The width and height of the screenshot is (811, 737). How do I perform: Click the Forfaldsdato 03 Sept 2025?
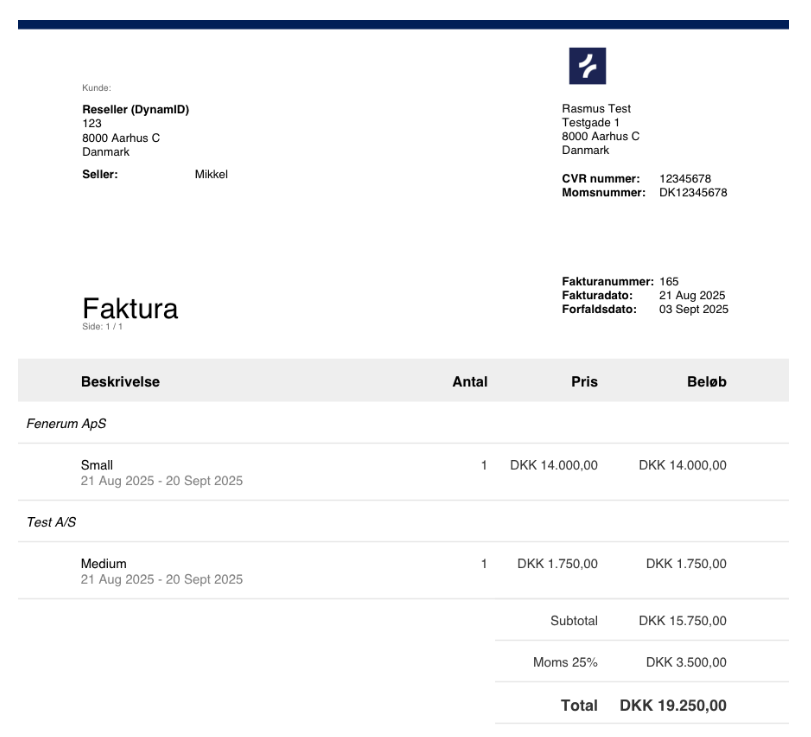(x=693, y=309)
